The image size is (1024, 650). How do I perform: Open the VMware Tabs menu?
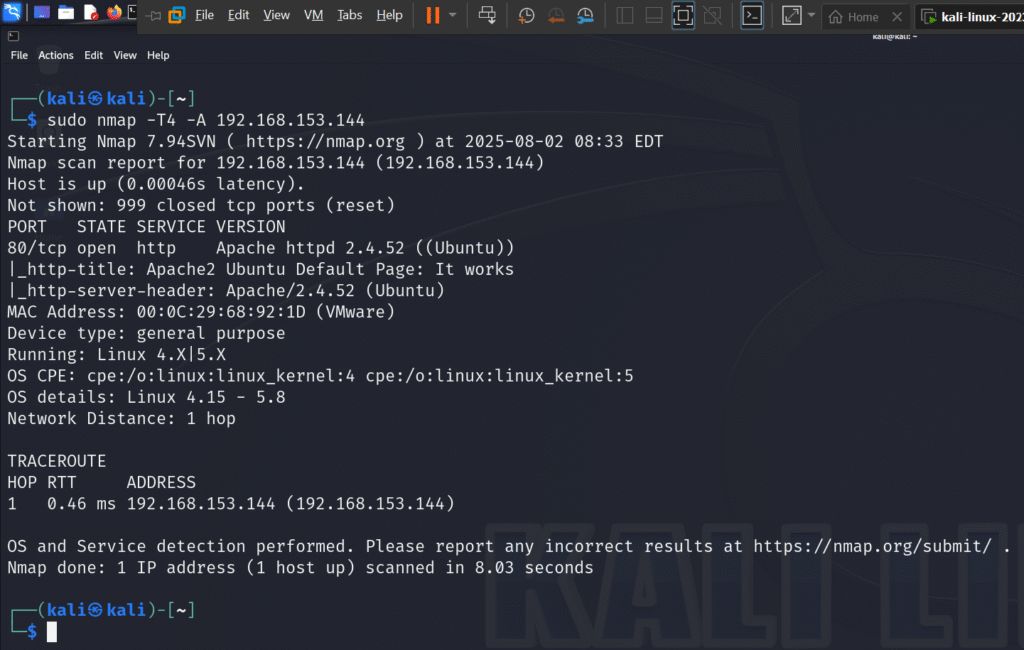tap(349, 15)
